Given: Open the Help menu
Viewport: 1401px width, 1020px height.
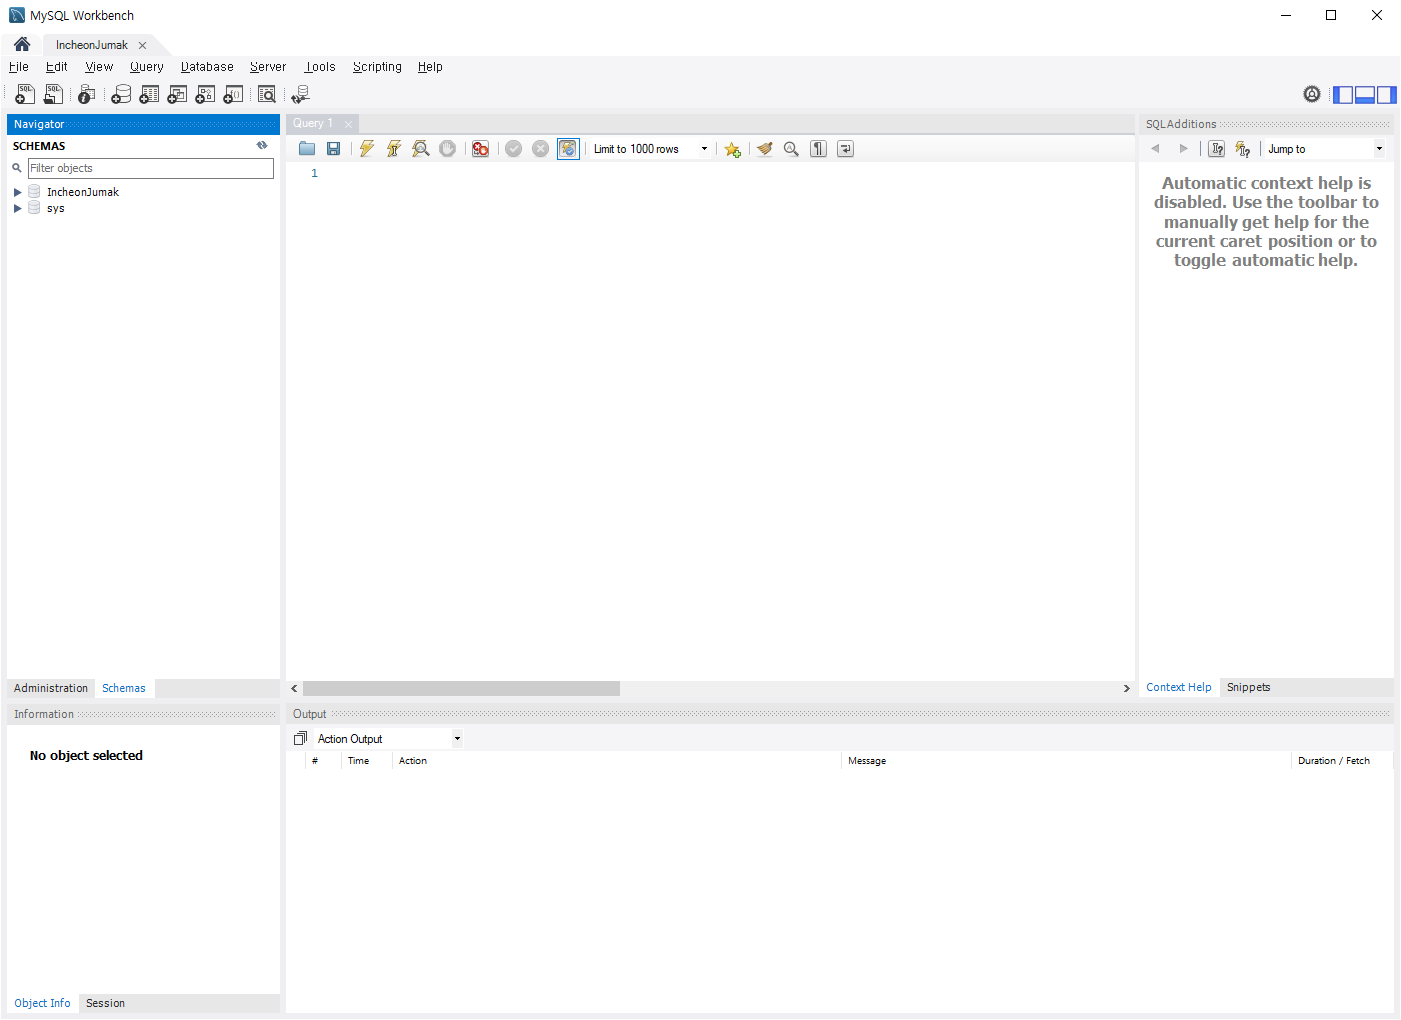Looking at the screenshot, I should (x=430, y=67).
